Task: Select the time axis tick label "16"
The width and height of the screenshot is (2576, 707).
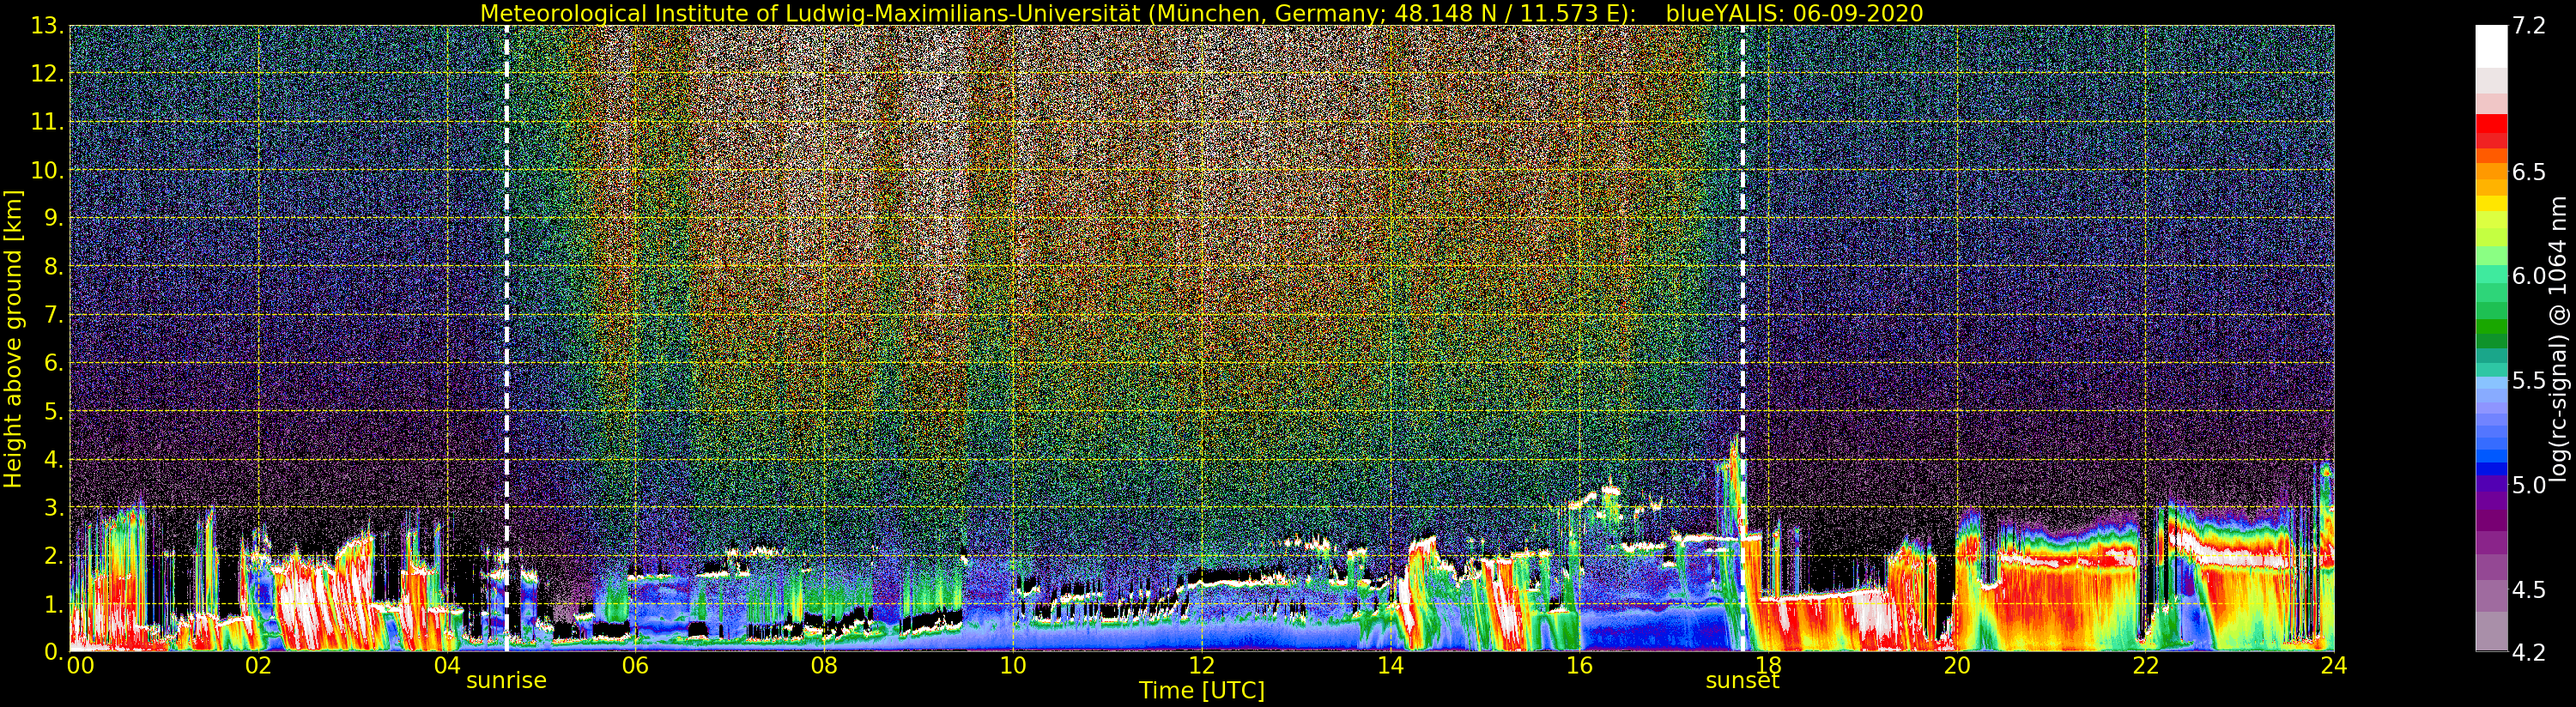Action: tap(1579, 666)
